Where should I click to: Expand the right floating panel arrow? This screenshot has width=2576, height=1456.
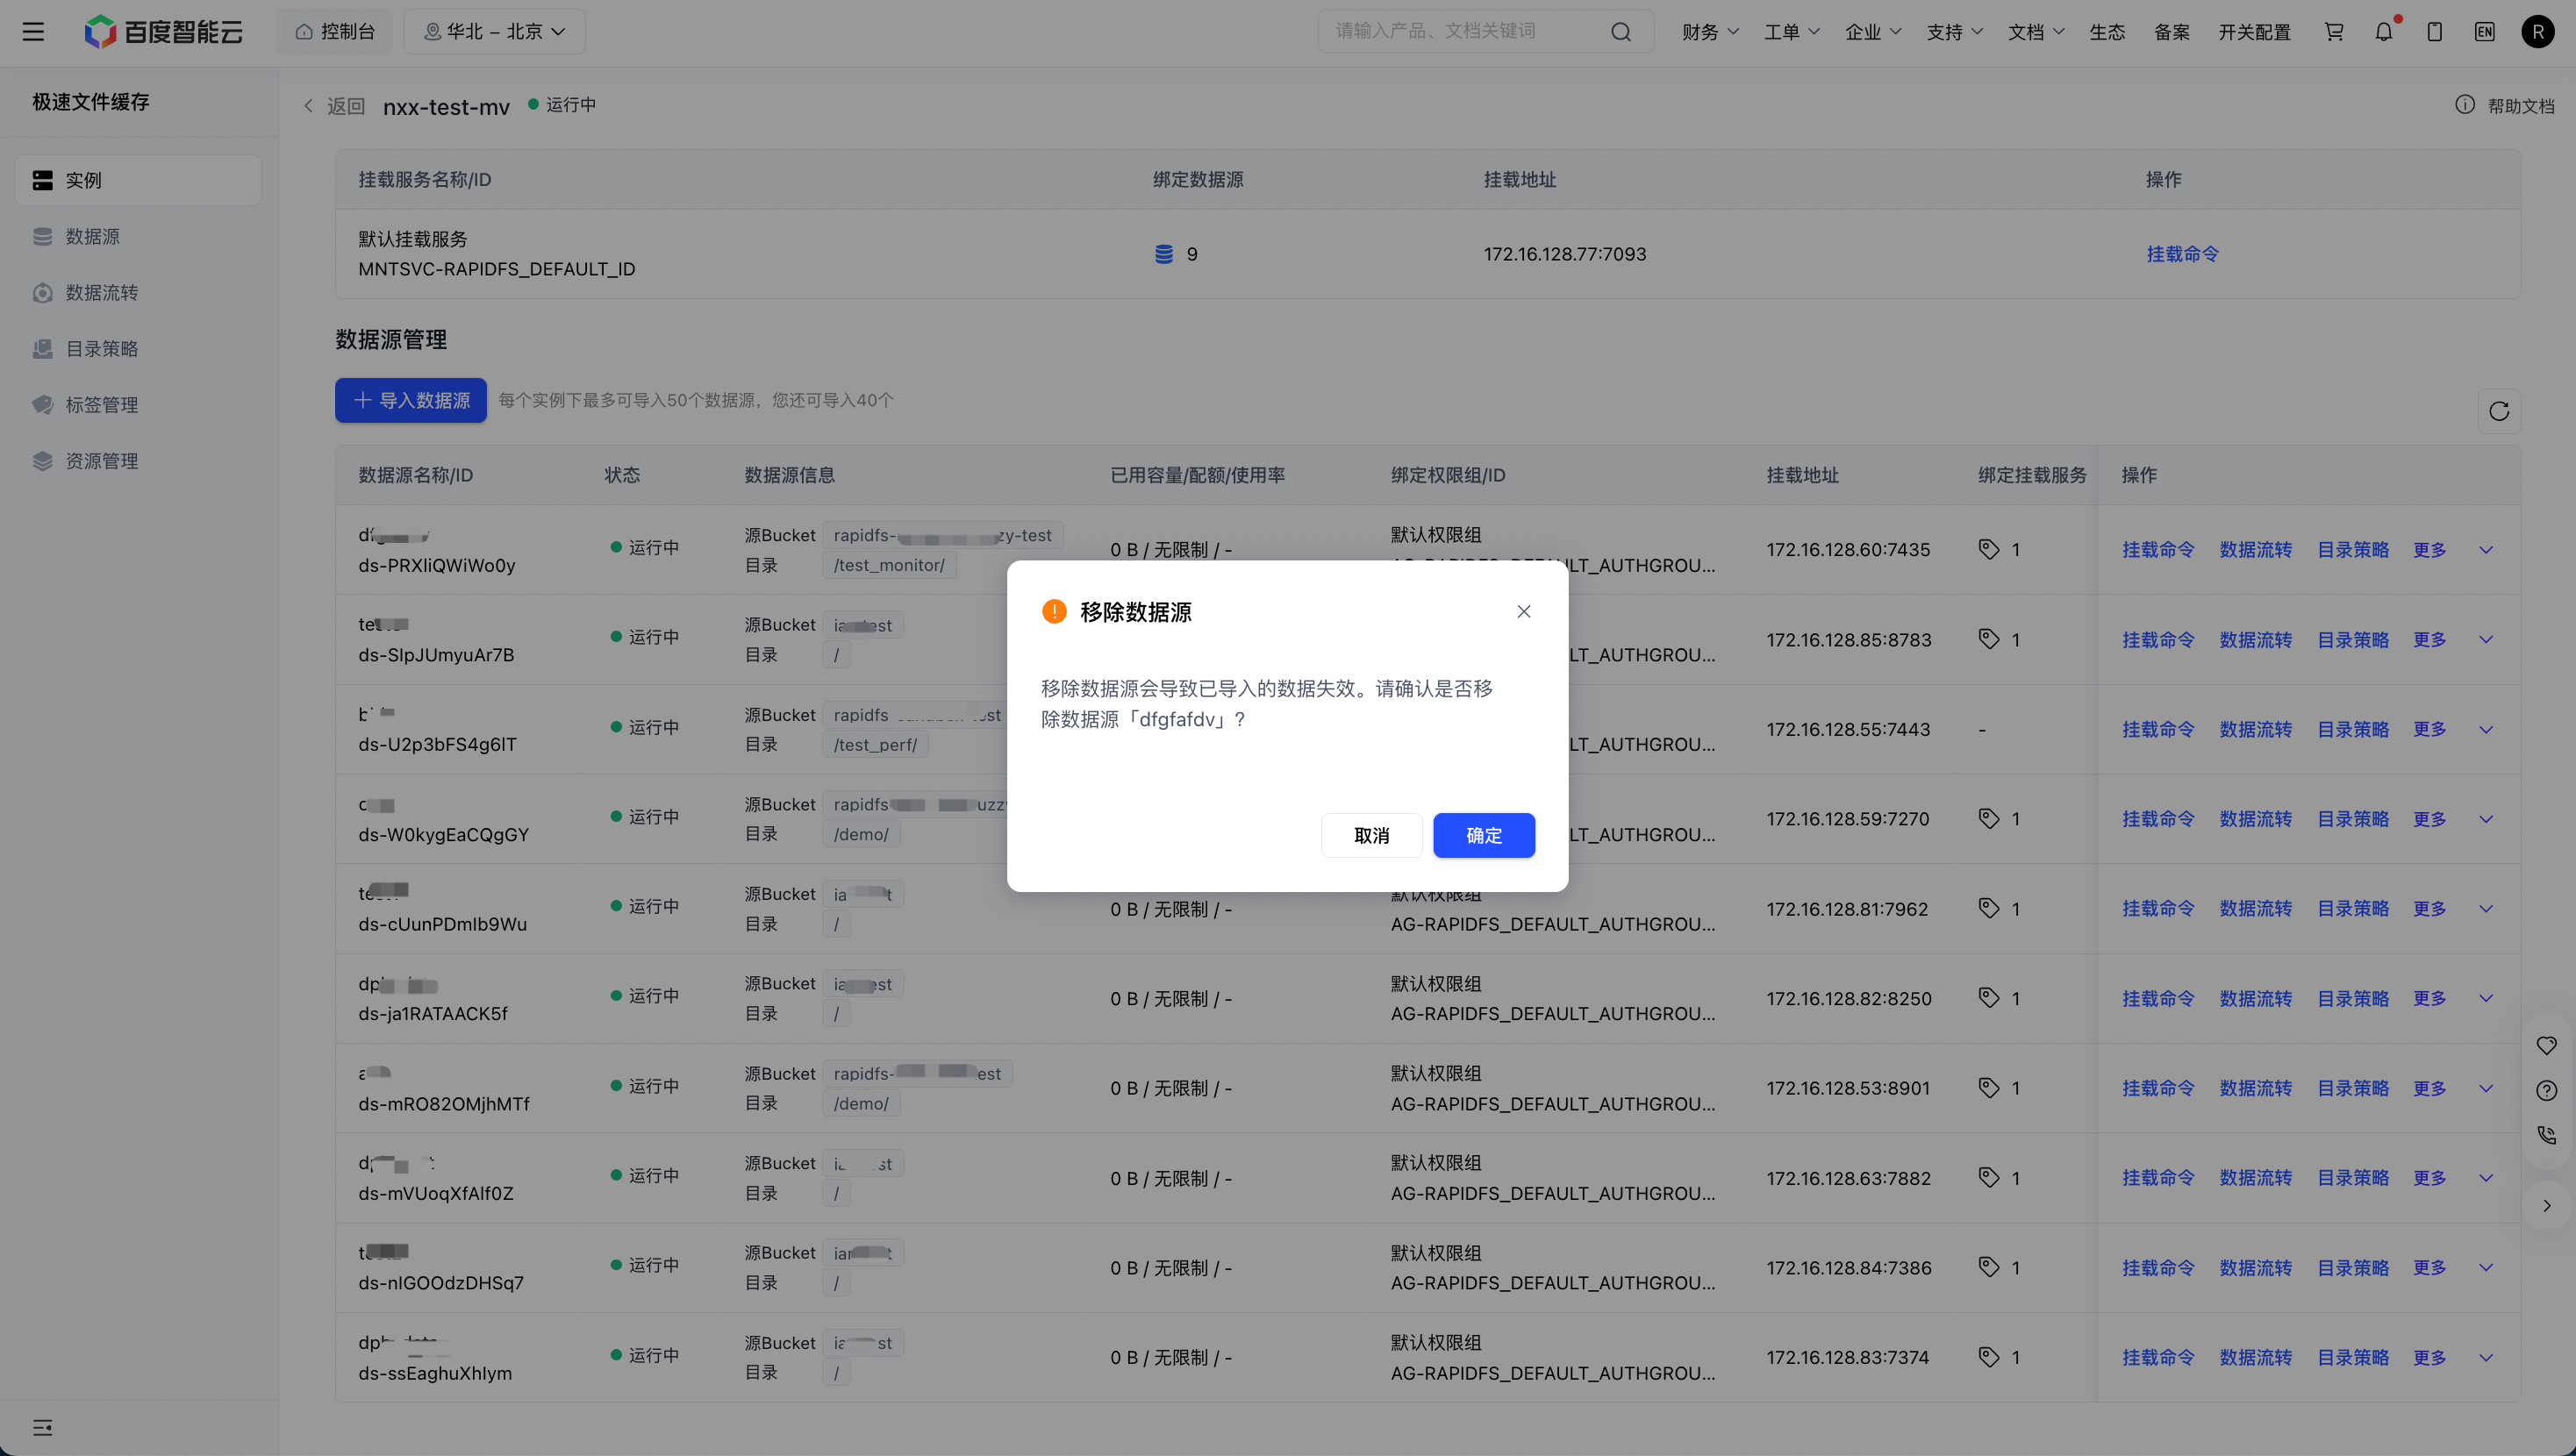[x=2547, y=1205]
